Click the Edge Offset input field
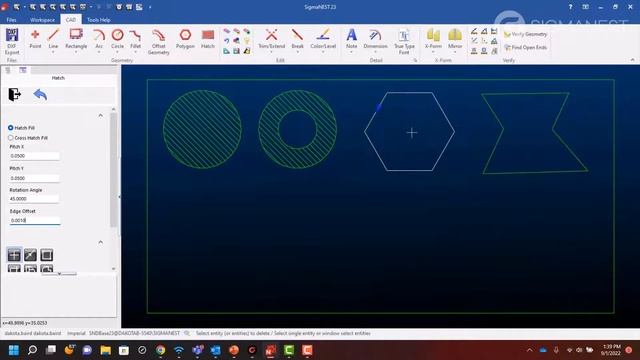The width and height of the screenshot is (640, 360). pos(35,220)
